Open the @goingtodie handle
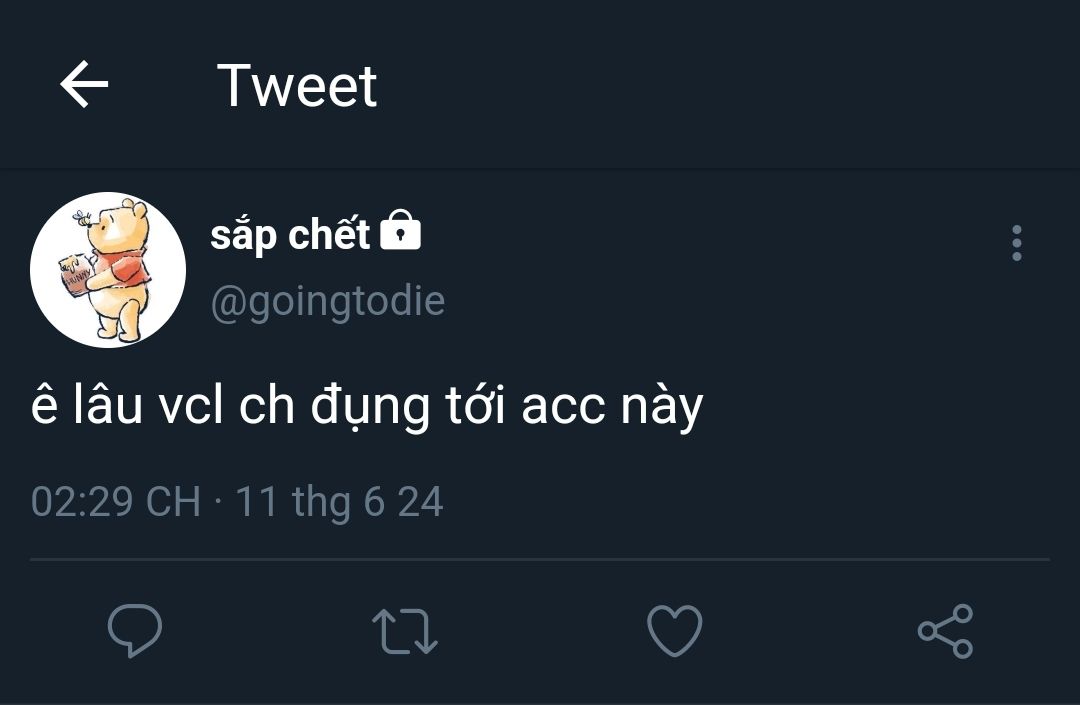The image size is (1080, 705). 327,301
